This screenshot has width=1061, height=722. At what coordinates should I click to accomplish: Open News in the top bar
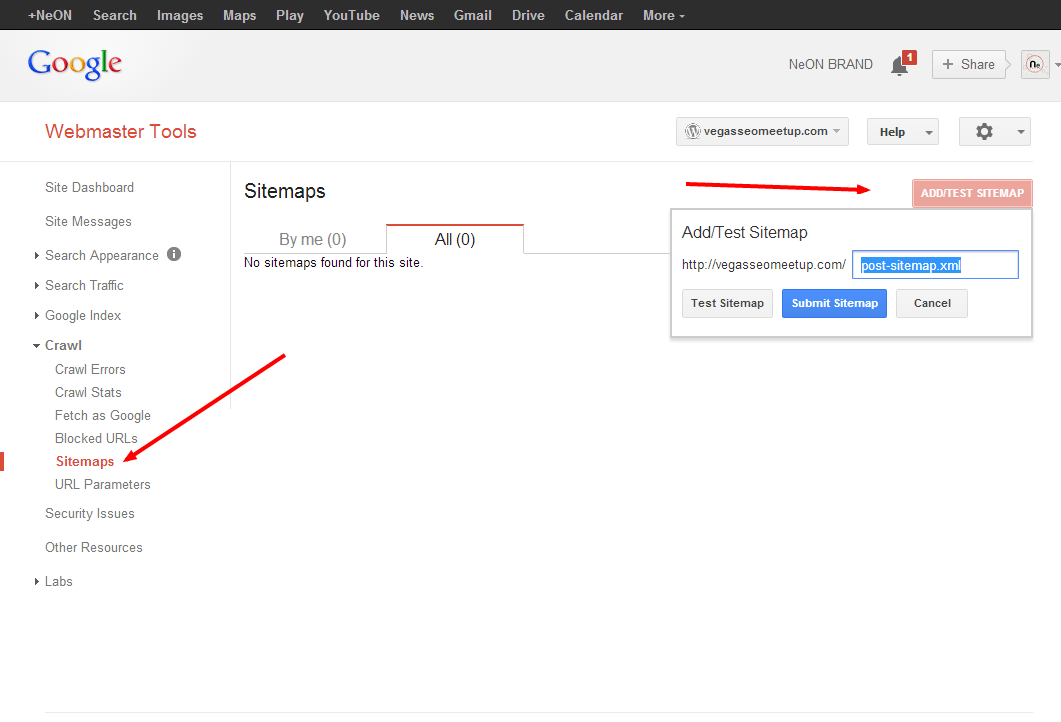tap(417, 15)
